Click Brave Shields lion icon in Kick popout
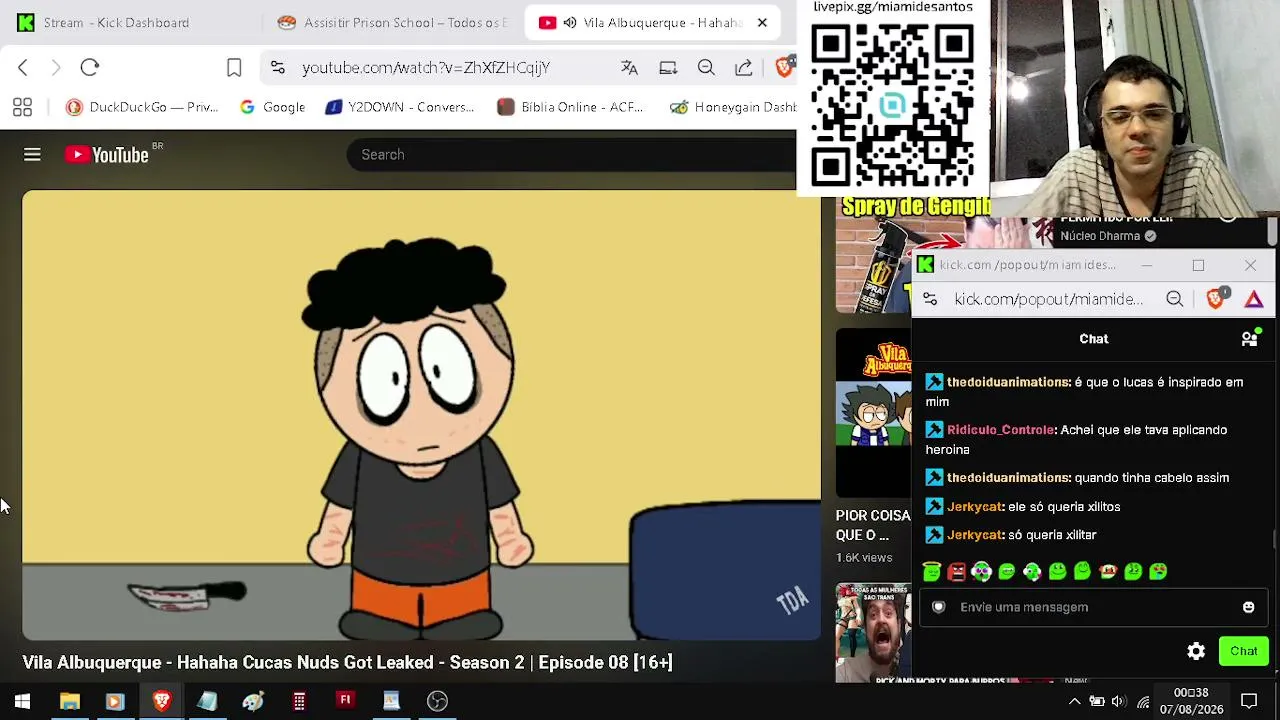This screenshot has height=720, width=1280. pyautogui.click(x=1216, y=299)
